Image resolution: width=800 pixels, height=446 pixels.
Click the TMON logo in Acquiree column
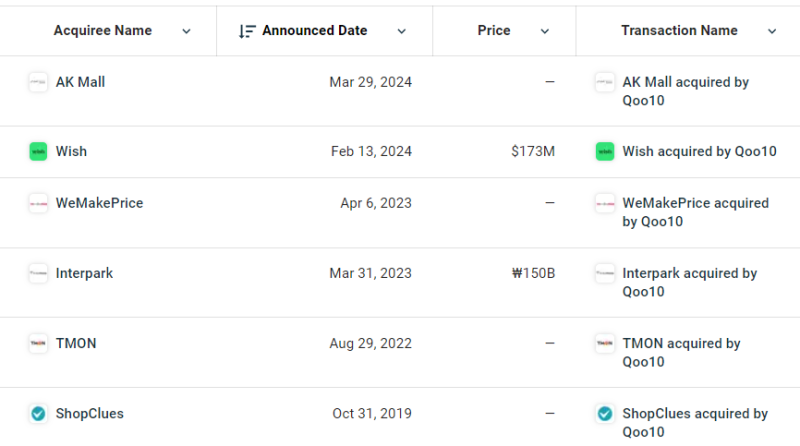[x=38, y=343]
